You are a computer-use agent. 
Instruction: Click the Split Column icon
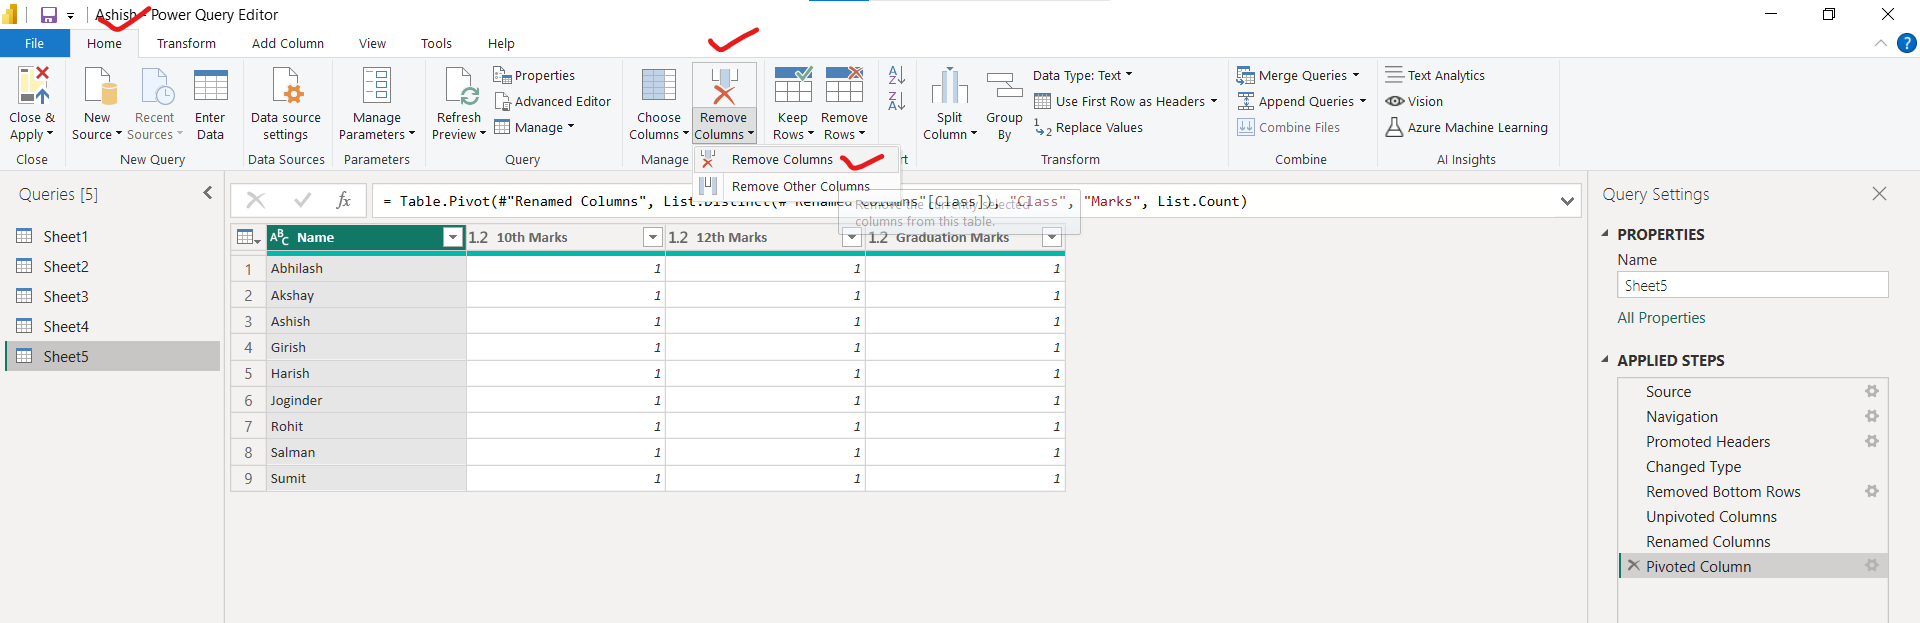click(949, 87)
